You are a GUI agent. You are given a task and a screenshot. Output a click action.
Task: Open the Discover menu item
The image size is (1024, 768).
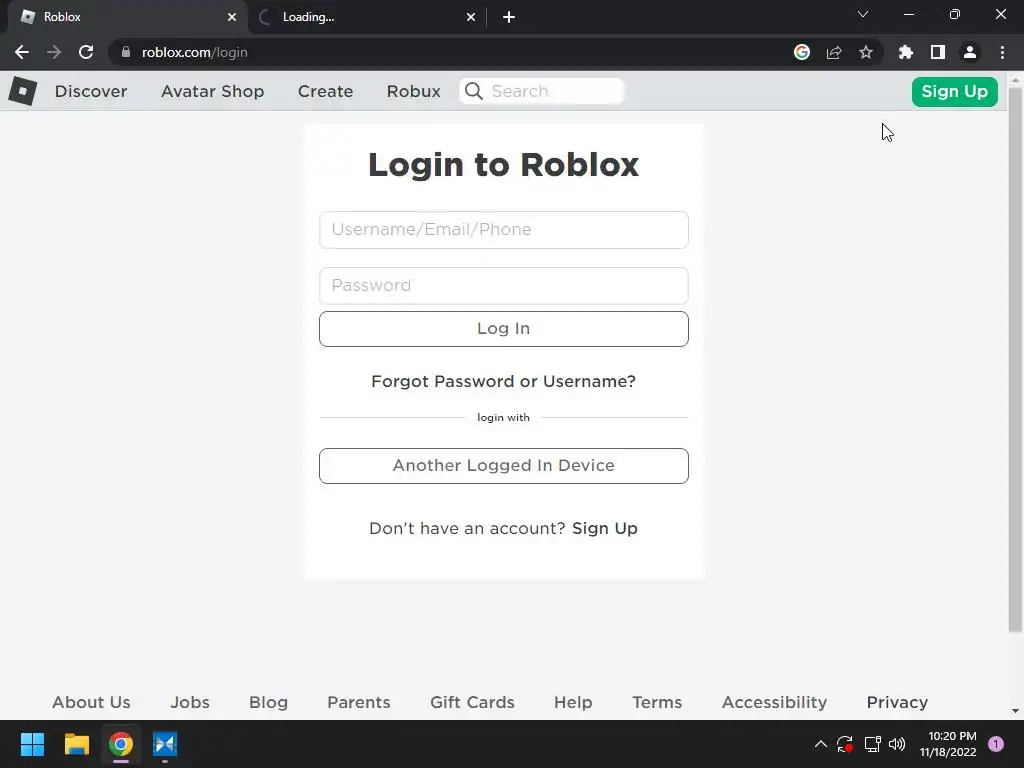[91, 91]
